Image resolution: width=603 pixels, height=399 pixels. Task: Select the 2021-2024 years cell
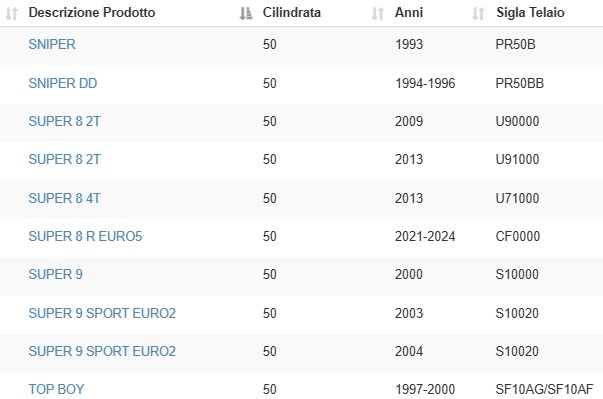[x=425, y=236]
